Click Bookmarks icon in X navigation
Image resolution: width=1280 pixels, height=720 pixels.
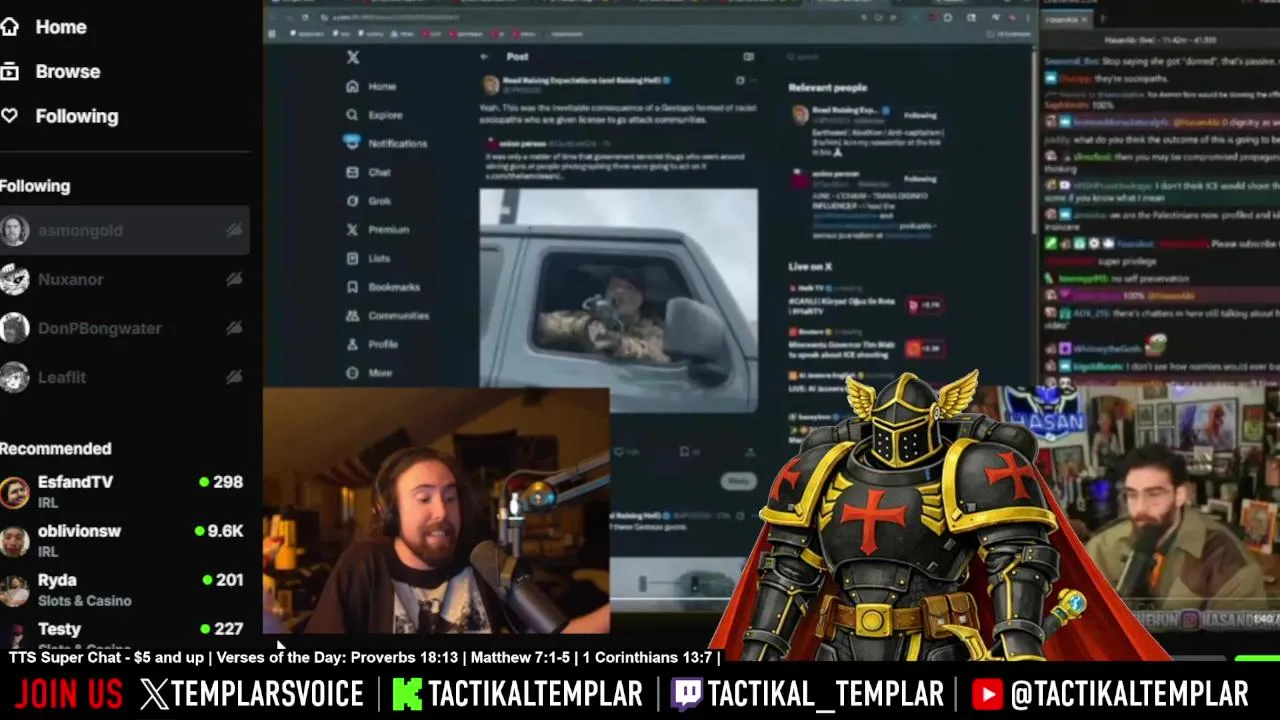(x=352, y=287)
